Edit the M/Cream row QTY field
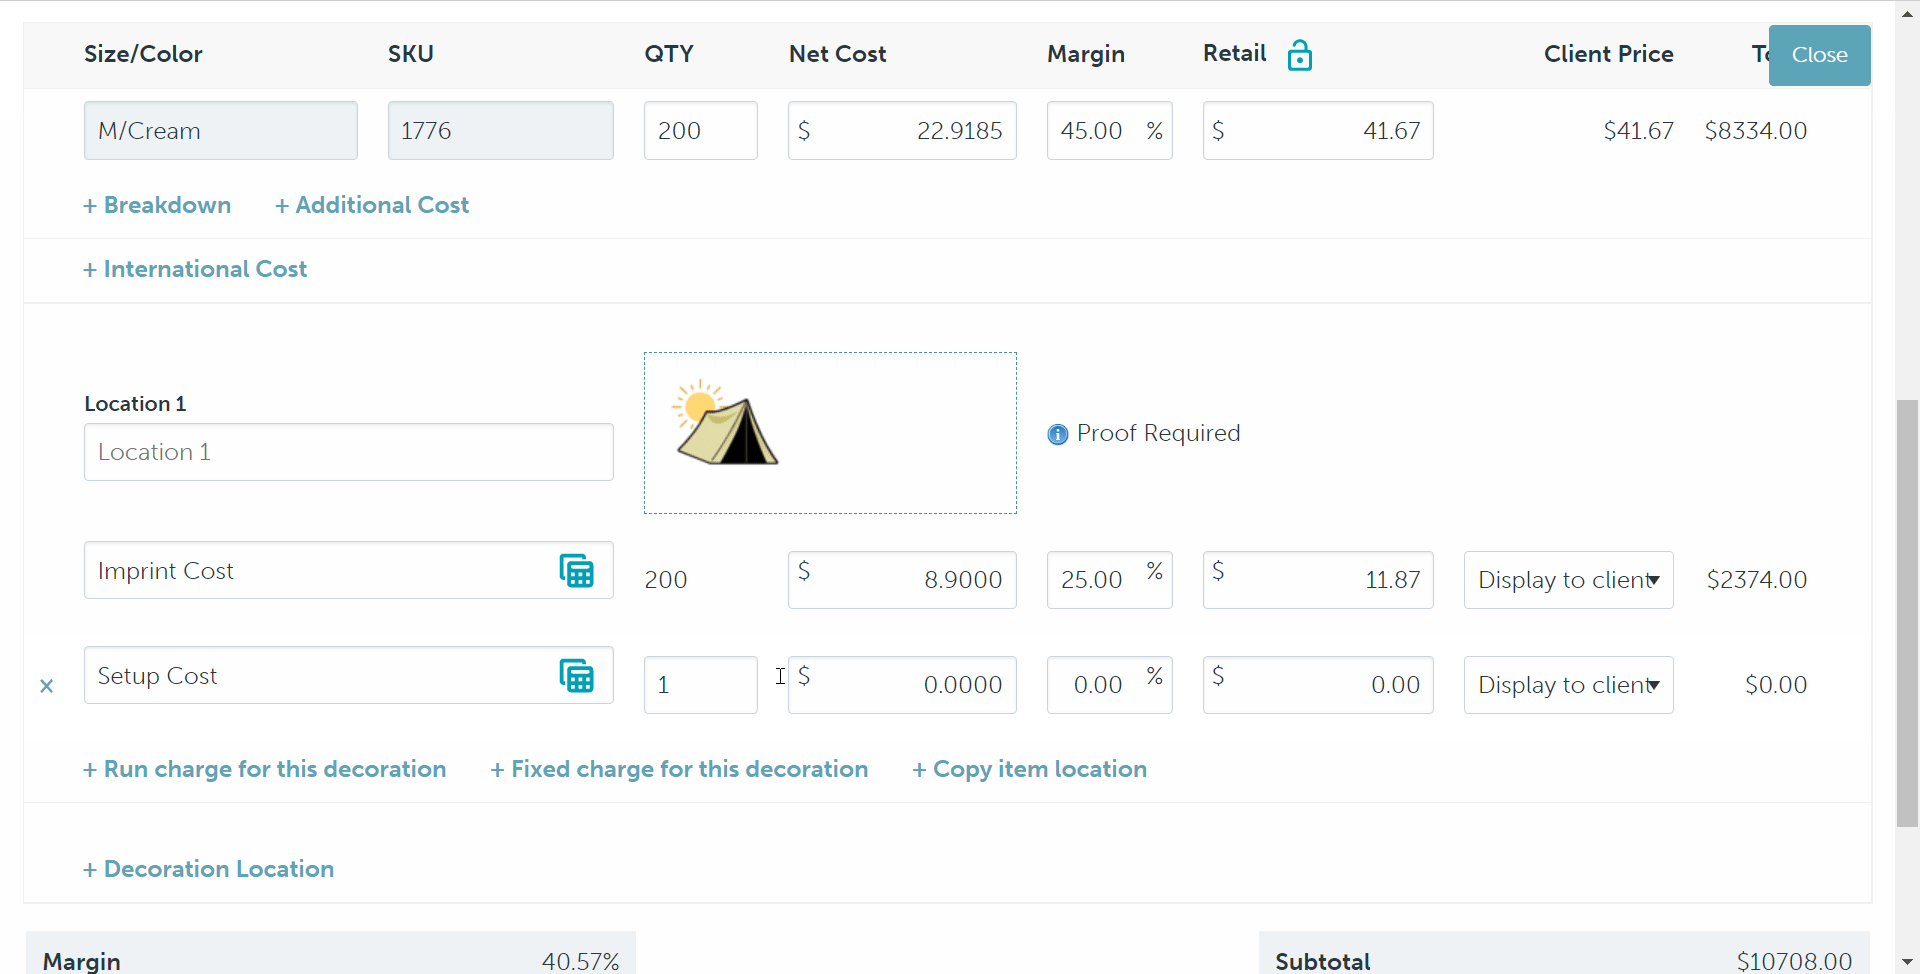 [700, 131]
